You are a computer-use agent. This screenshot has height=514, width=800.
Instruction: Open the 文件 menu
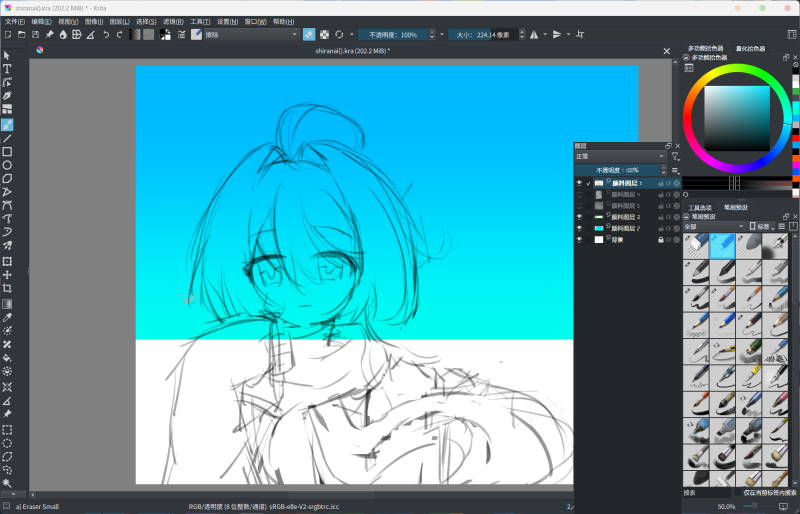click(x=15, y=21)
